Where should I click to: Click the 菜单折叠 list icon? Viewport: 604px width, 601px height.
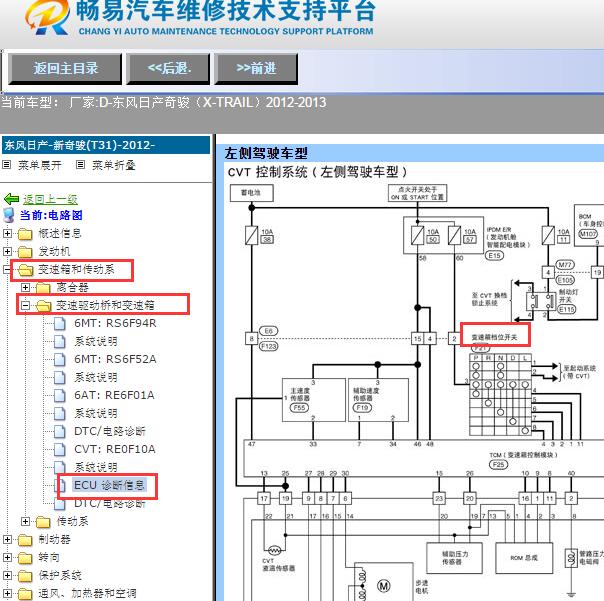click(80, 165)
